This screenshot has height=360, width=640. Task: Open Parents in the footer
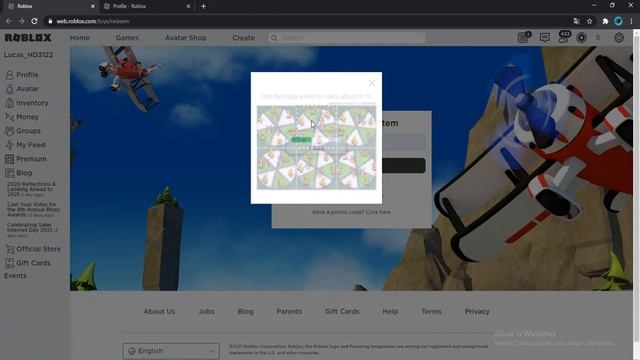coord(289,311)
